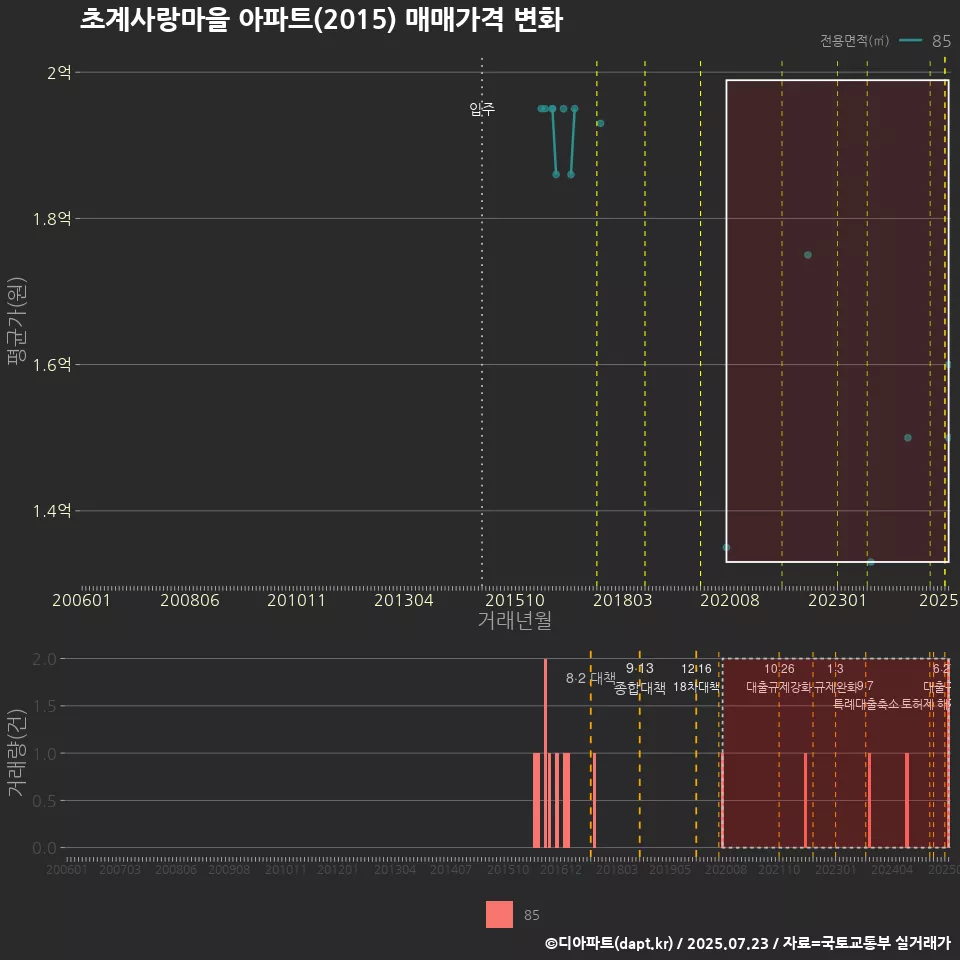Click the 200806 label on the price chart
This screenshot has width=960, height=960.
coord(190,600)
